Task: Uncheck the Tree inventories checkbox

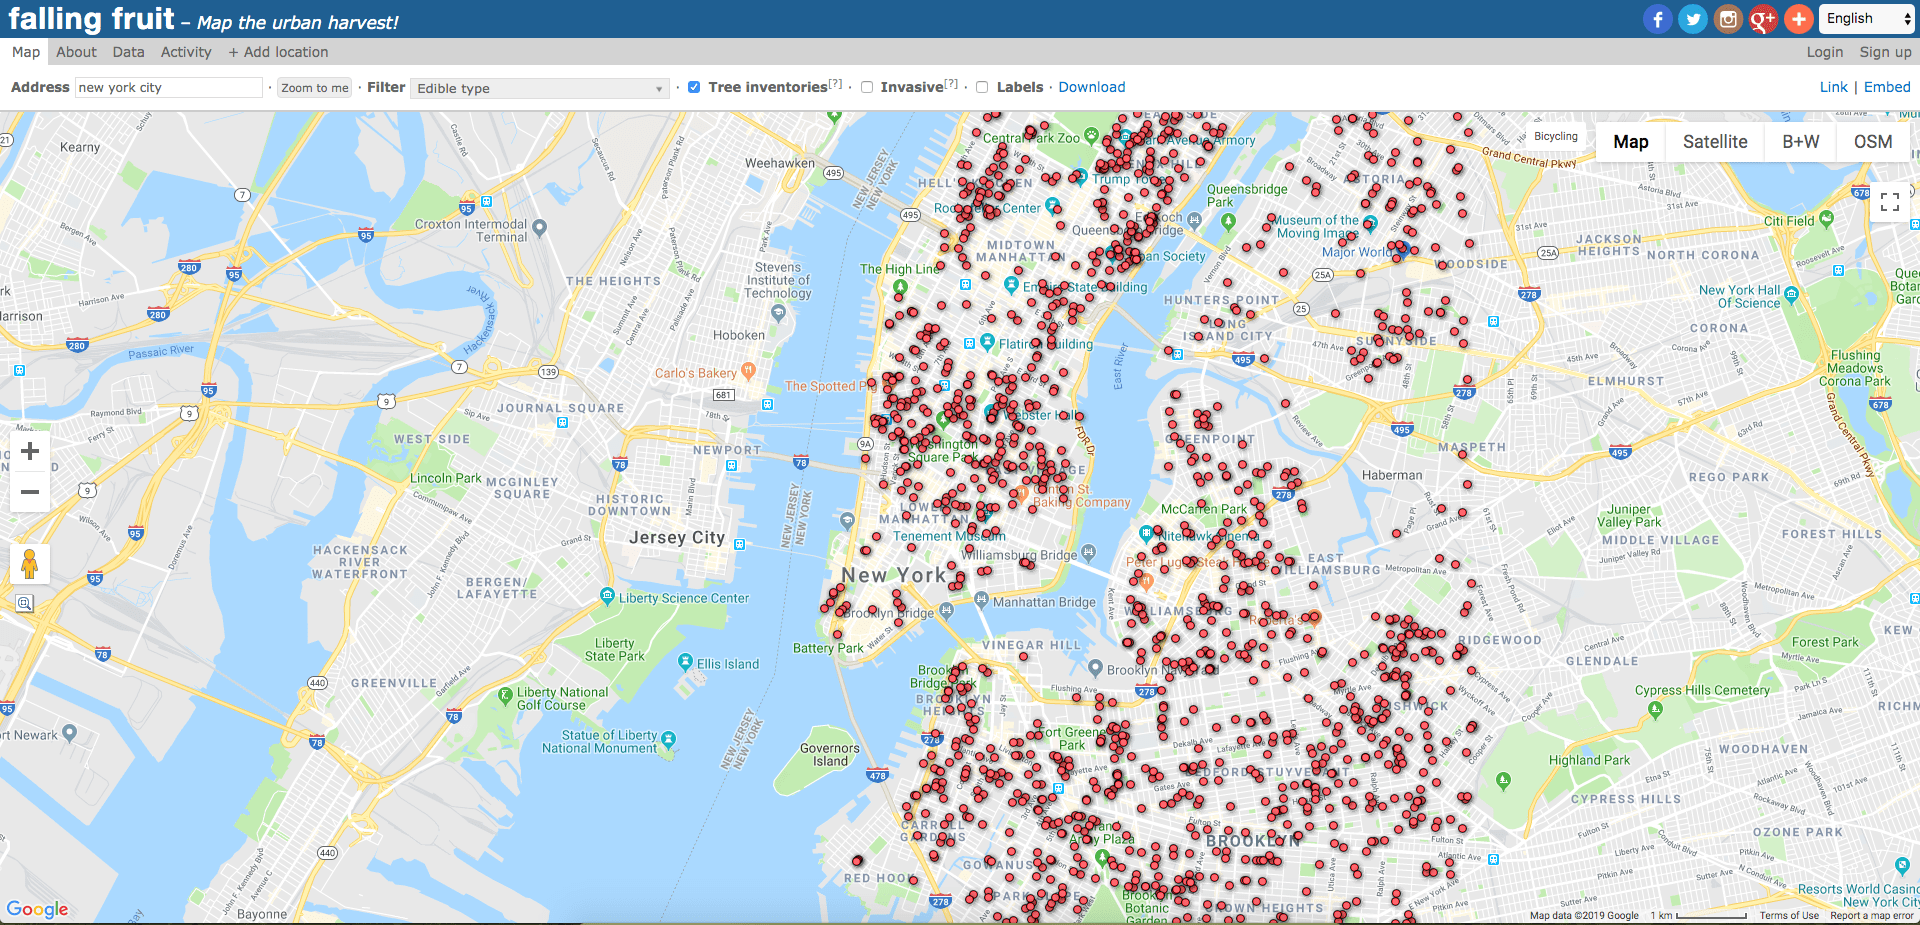Action: pos(694,87)
